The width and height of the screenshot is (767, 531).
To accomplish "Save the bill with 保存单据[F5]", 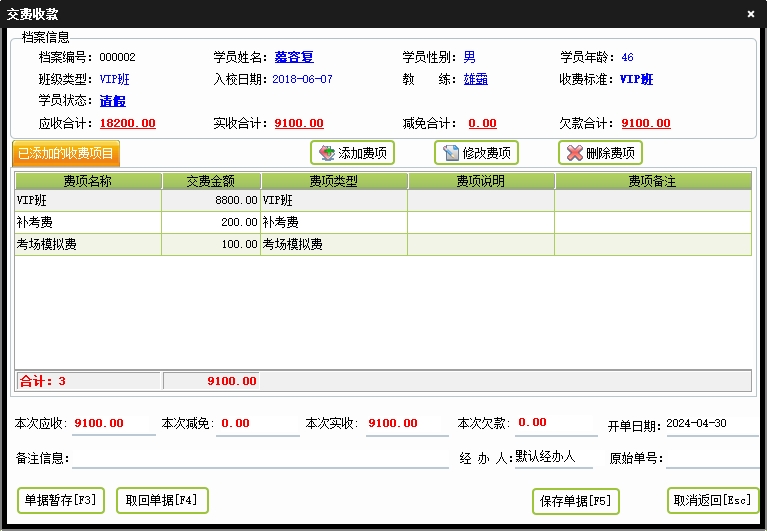I will click(x=575, y=500).
